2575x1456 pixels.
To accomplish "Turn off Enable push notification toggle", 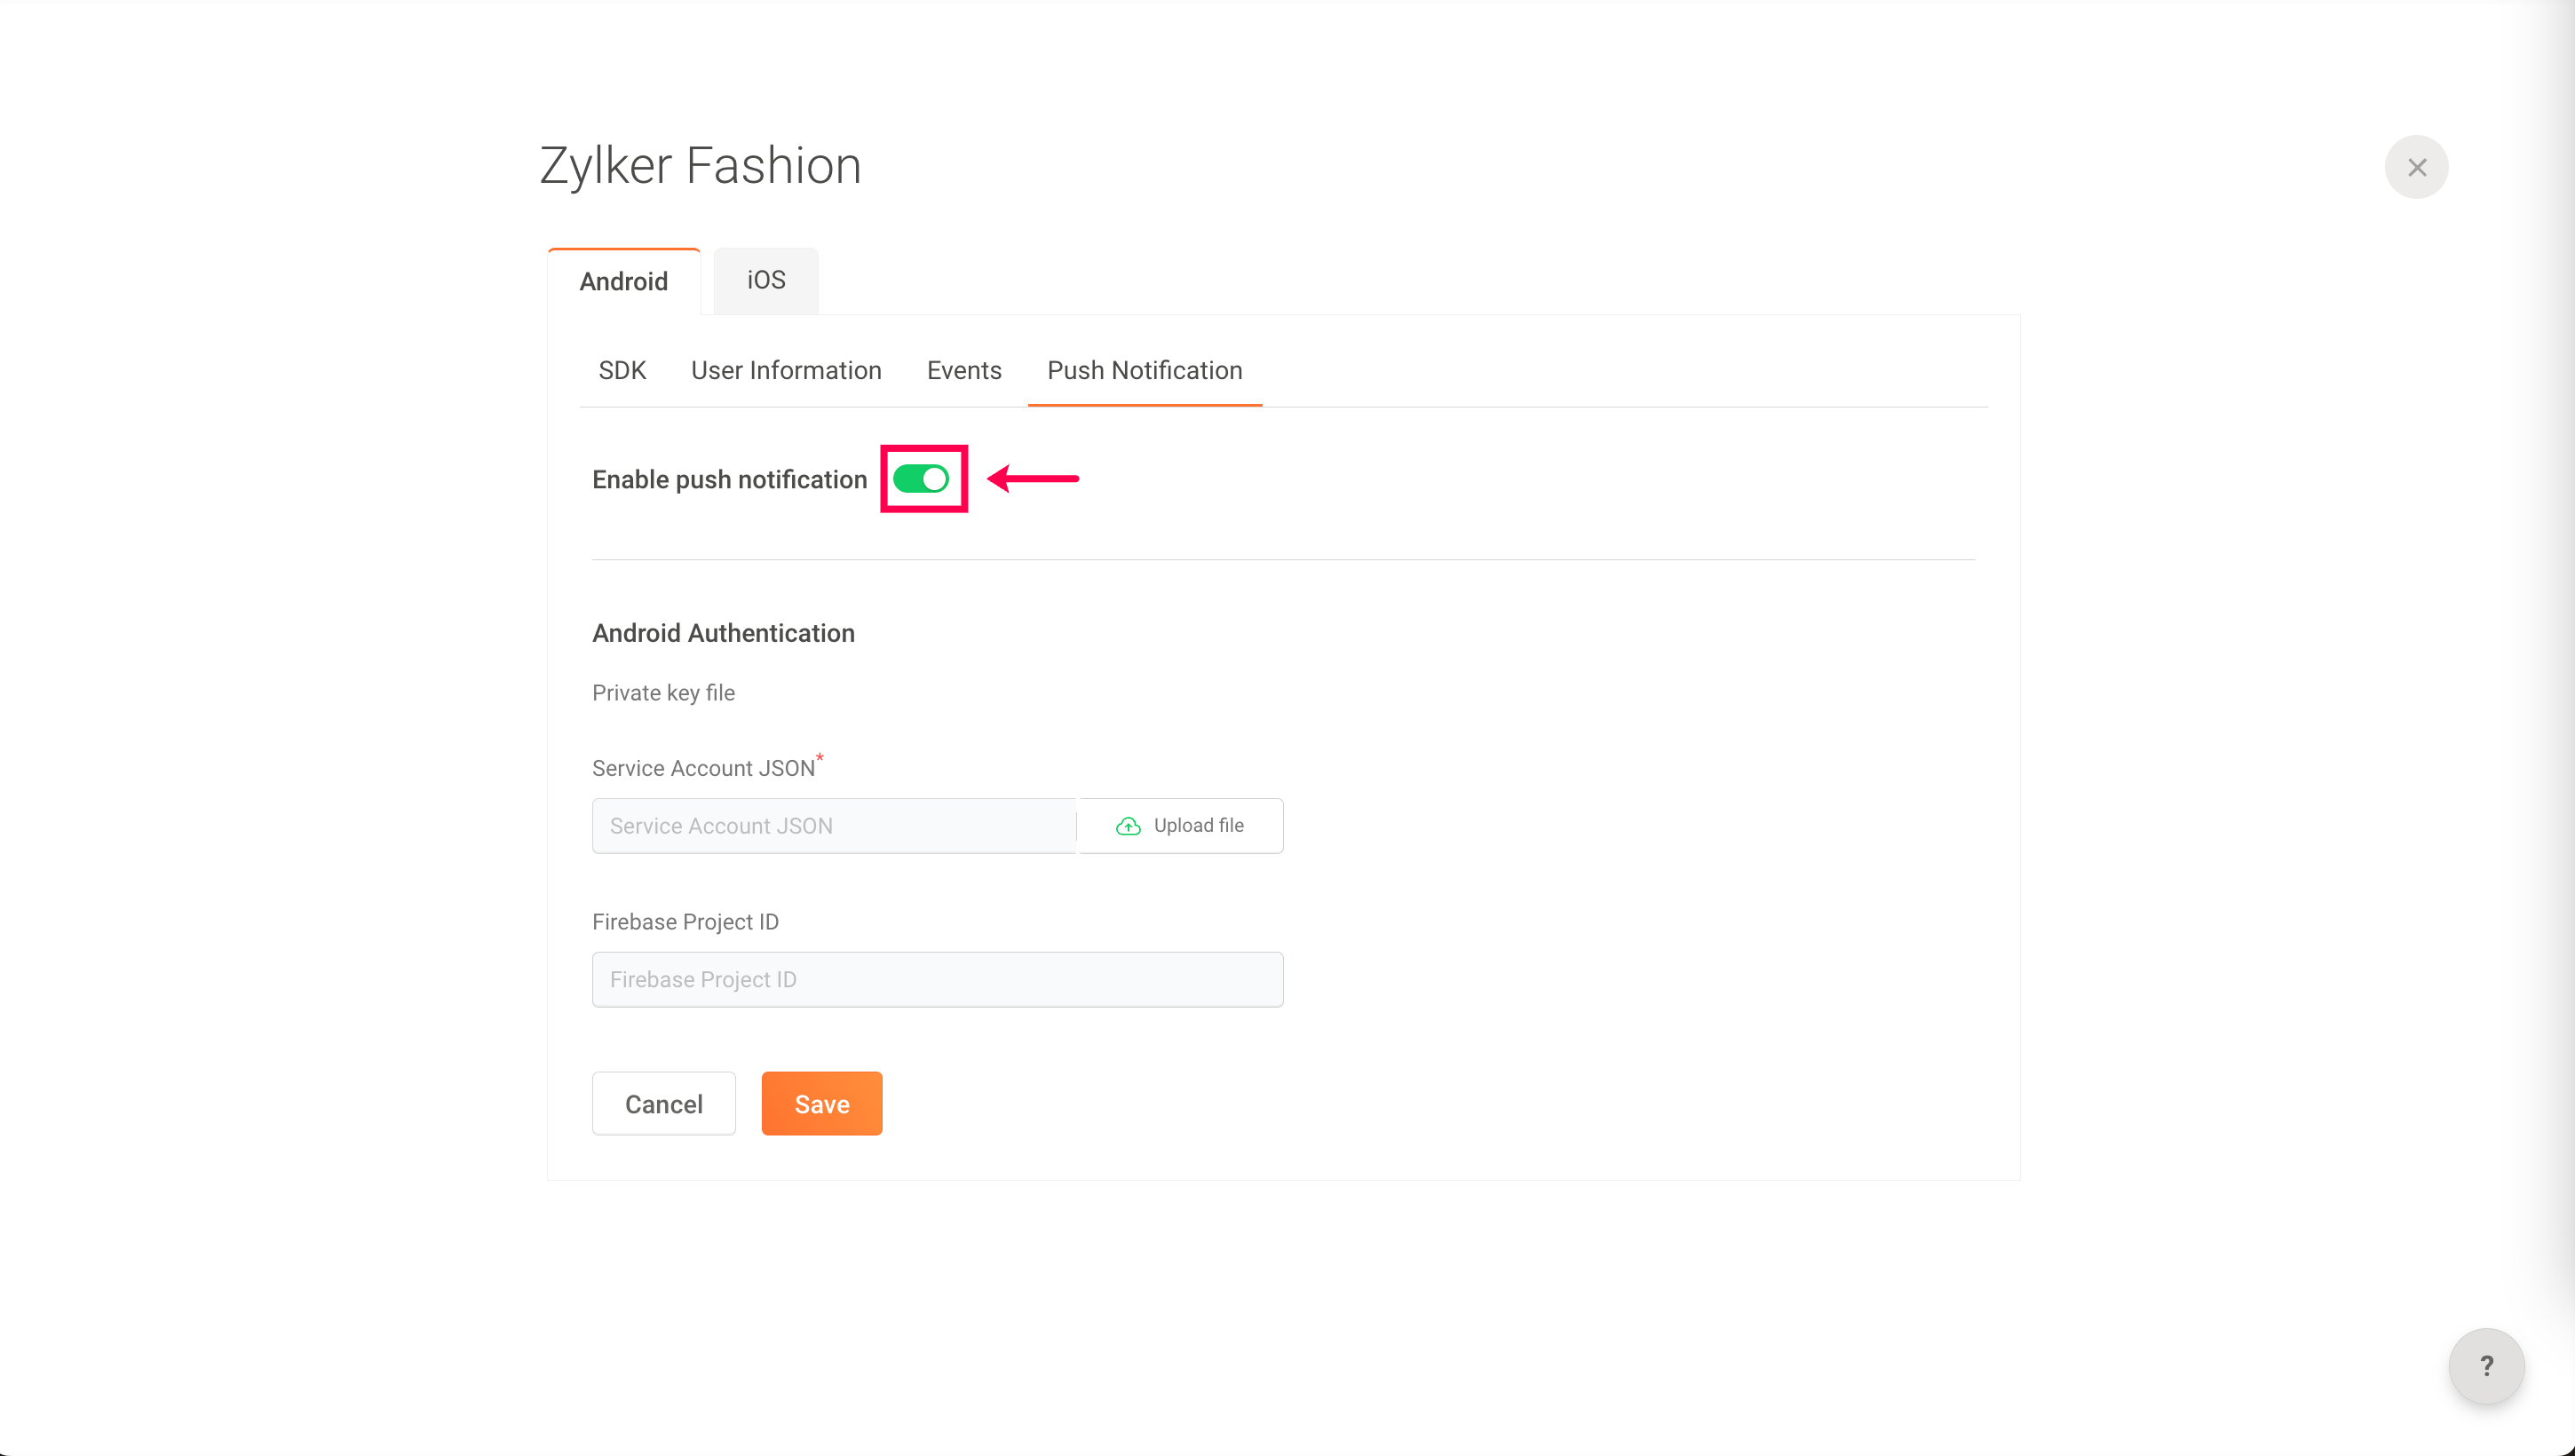I will point(921,479).
